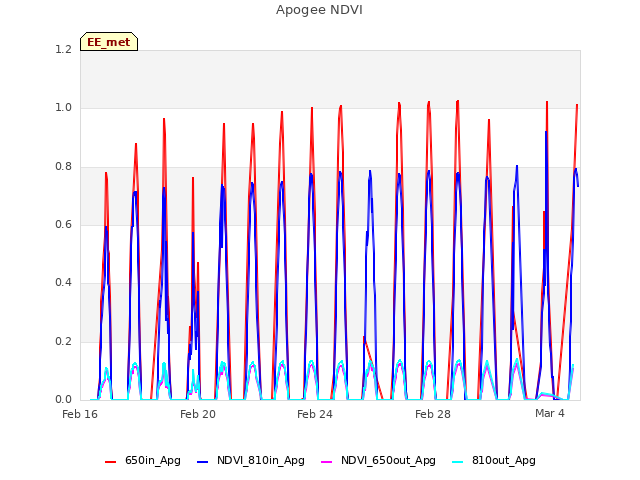Click the 0.8 y-axis label
640x480 pixels.
click(64, 167)
